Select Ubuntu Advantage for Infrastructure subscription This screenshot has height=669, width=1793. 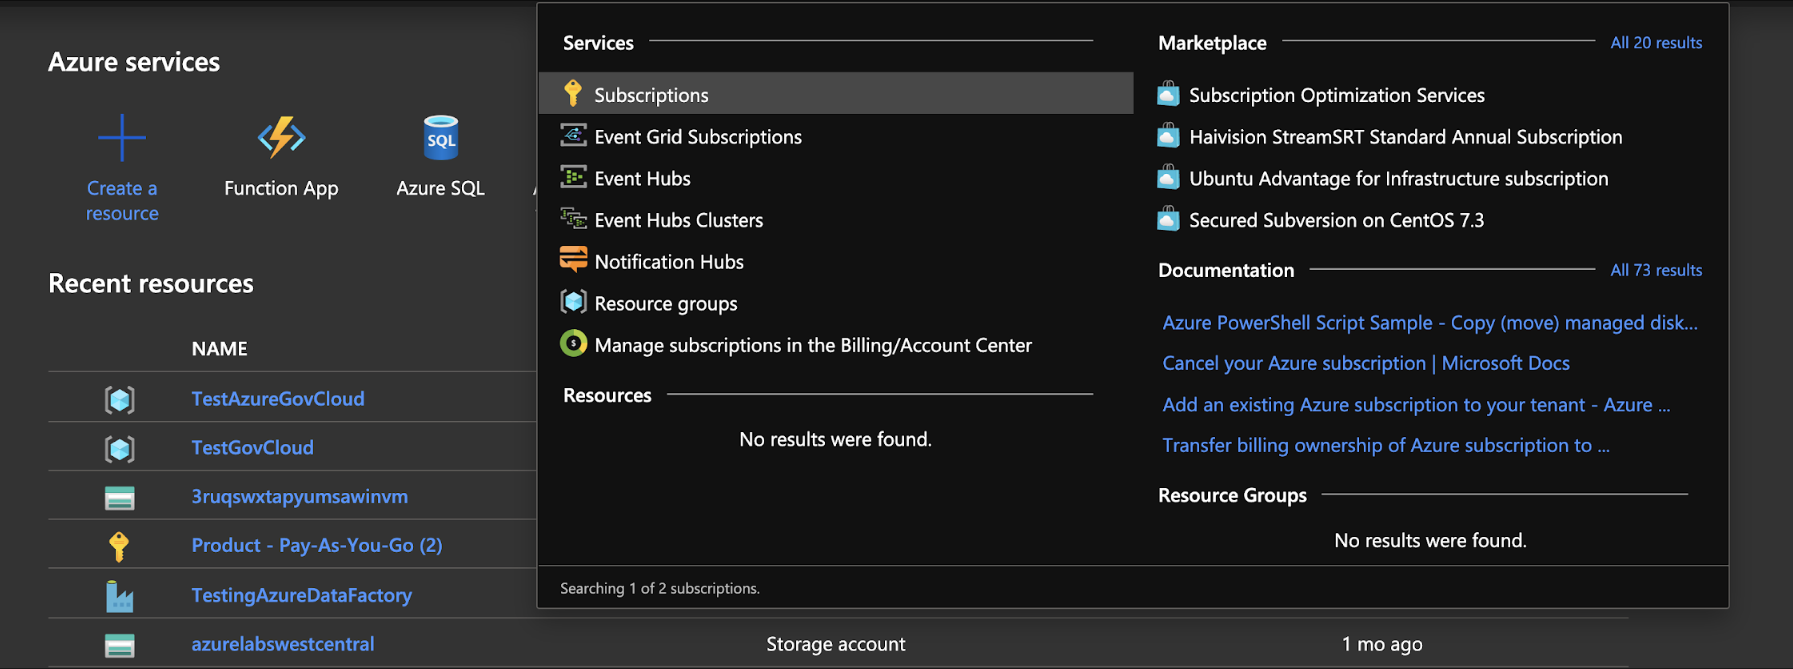pos(1398,179)
